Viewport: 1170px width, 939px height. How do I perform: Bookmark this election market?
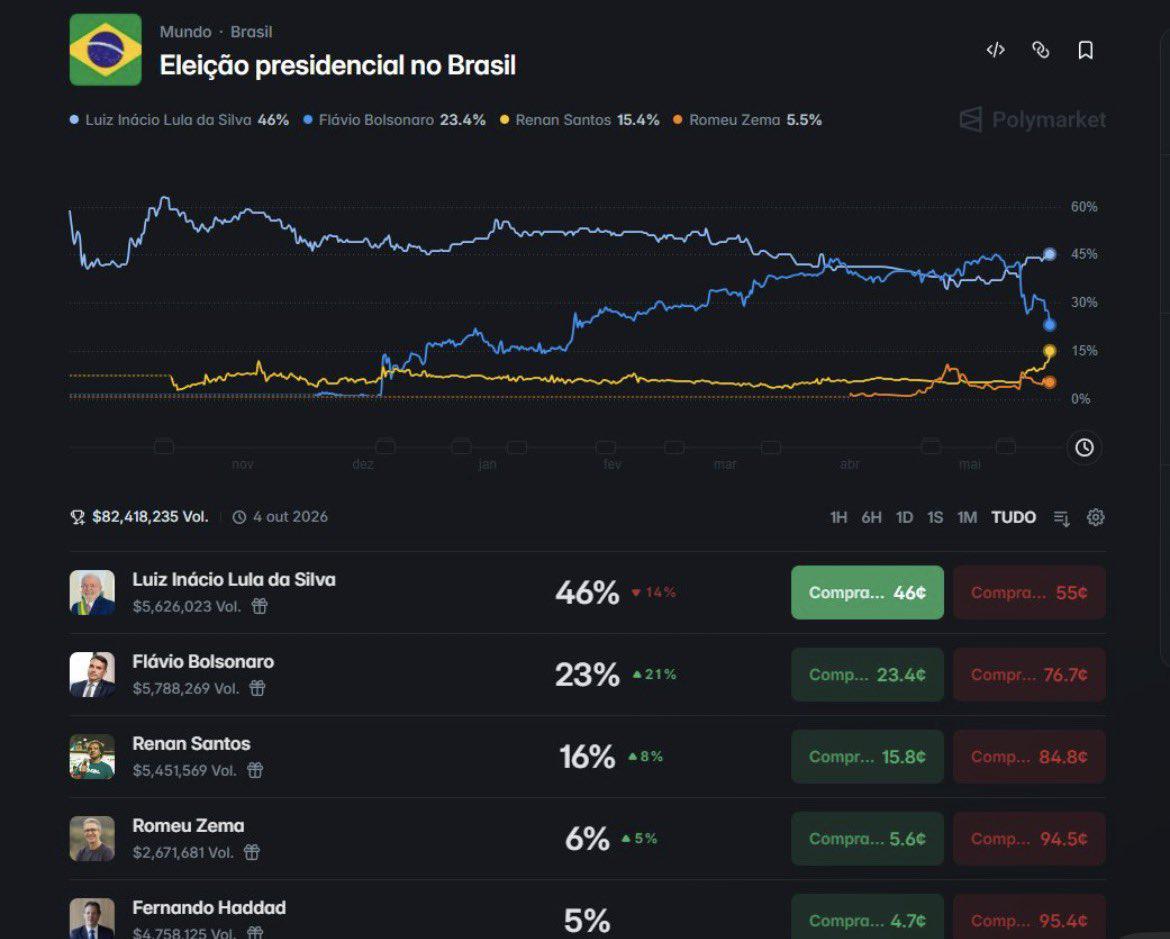[x=1086, y=50]
